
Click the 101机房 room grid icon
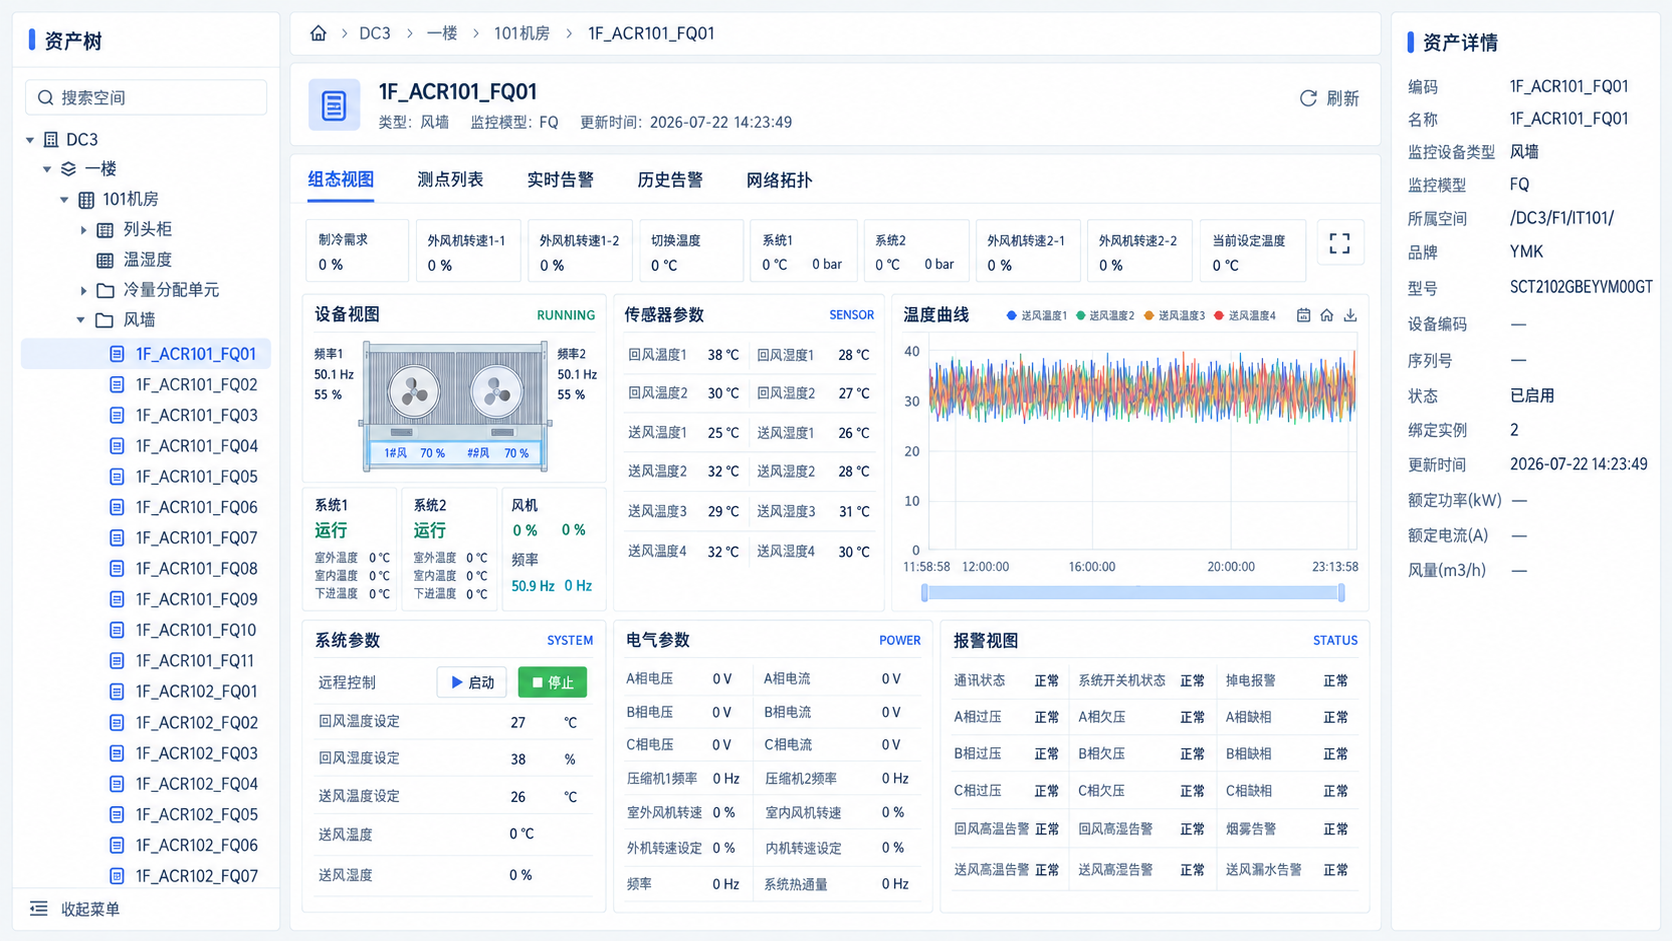(86, 199)
